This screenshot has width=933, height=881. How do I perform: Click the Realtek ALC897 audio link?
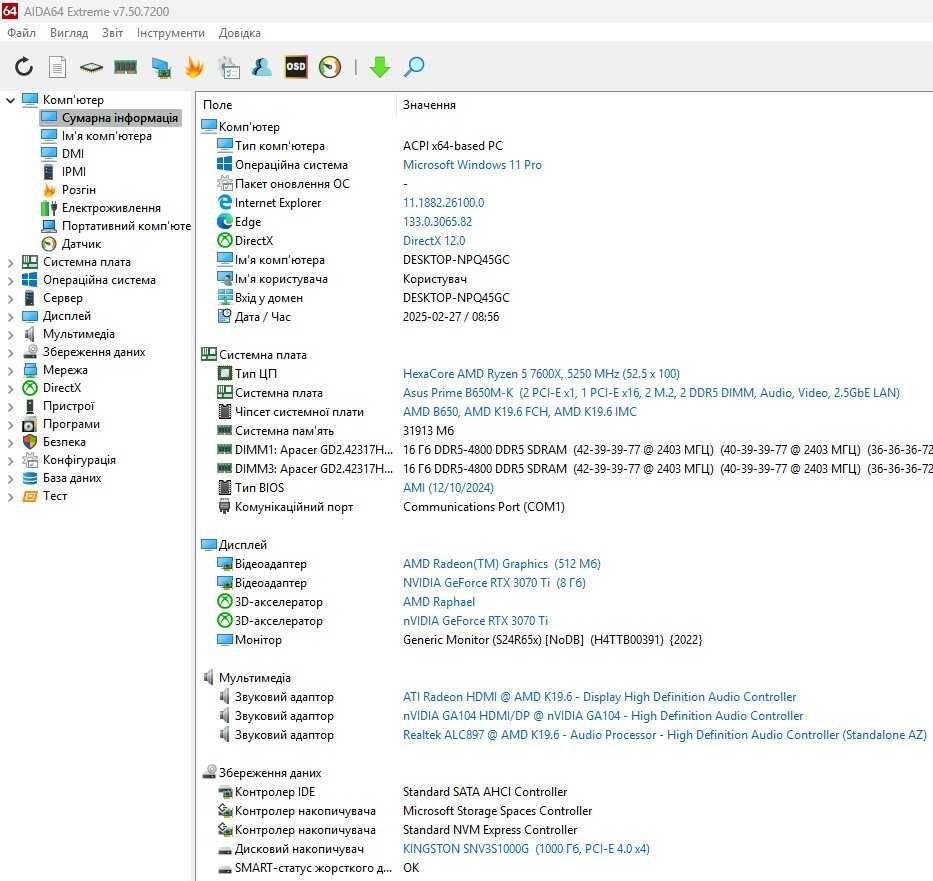(665, 735)
